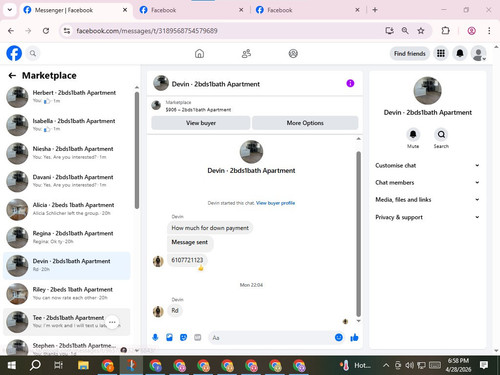Search in conversation with the magnifier icon
Screen dimensions: 500x375
441,134
